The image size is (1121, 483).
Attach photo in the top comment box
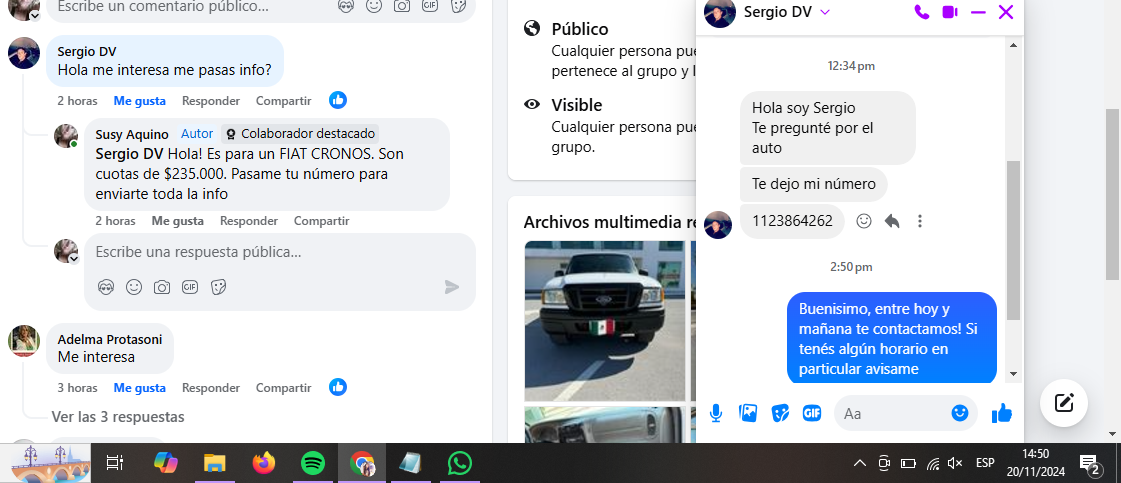click(402, 6)
